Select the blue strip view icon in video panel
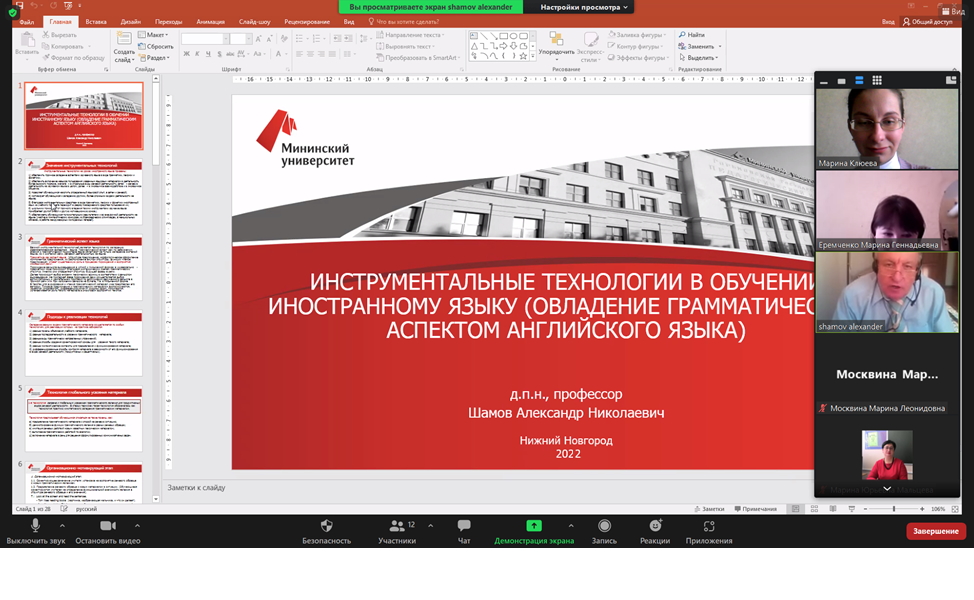 click(x=859, y=80)
